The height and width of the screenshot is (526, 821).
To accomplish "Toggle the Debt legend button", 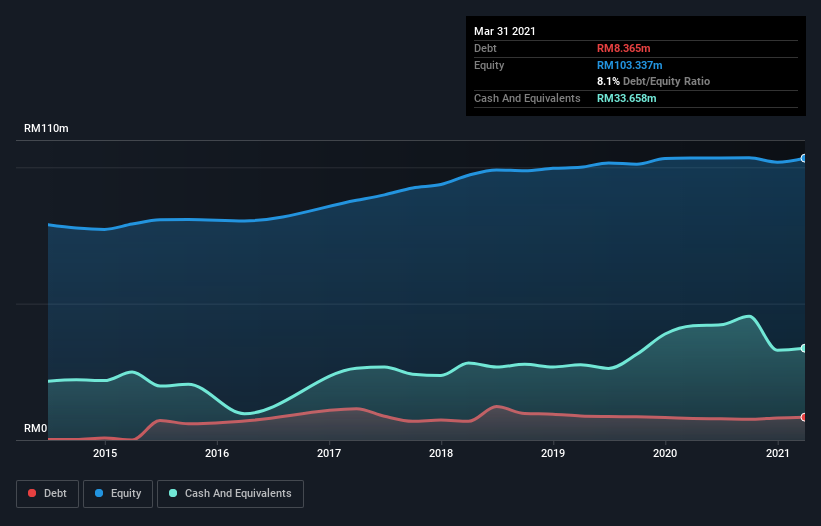I will point(48,494).
